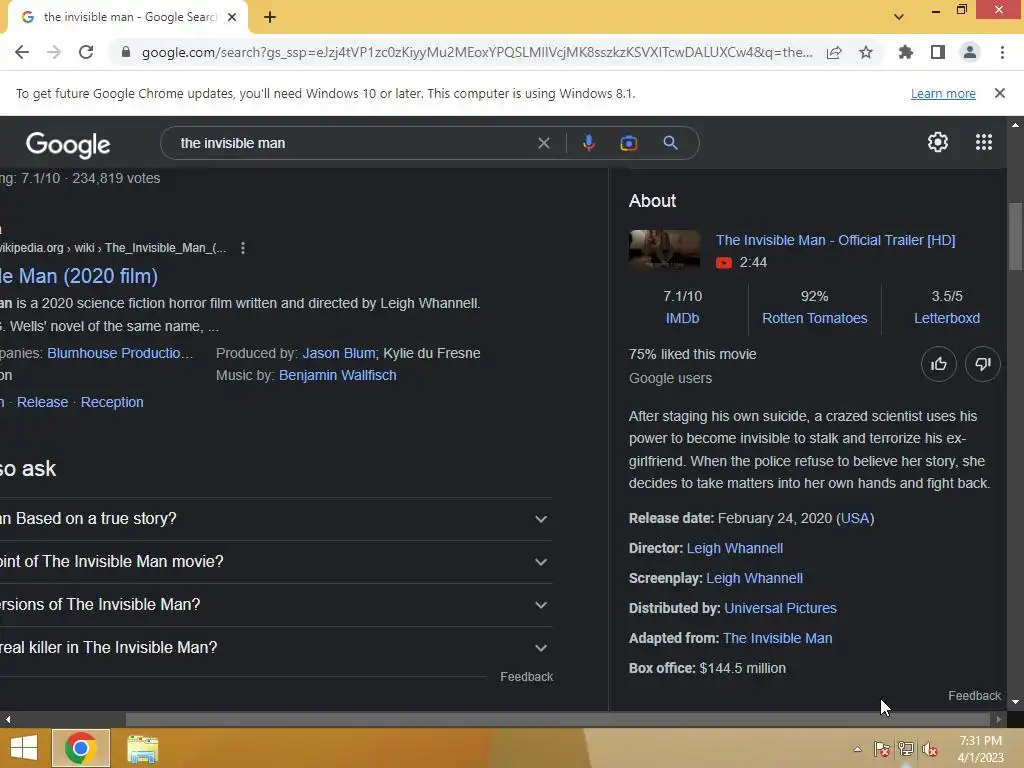This screenshot has width=1024, height=768.
Task: Open the Extensions puzzle icon
Action: point(905,52)
